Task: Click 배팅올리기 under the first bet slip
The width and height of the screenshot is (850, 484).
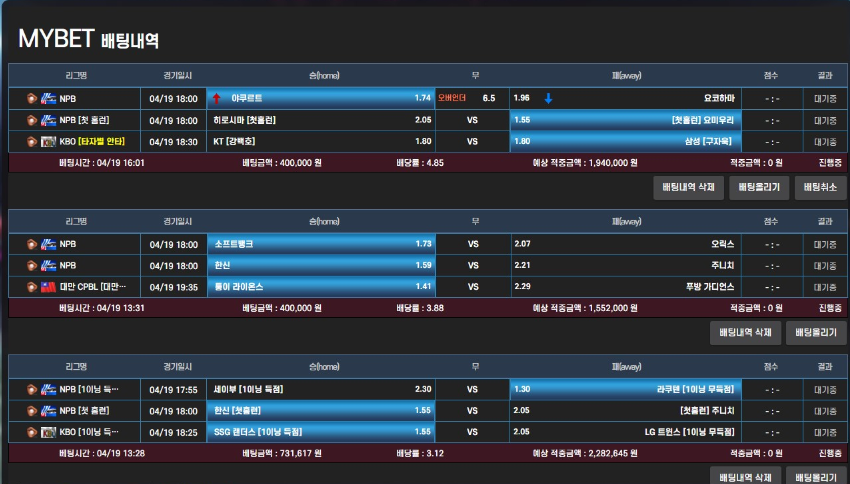Action: pos(760,187)
